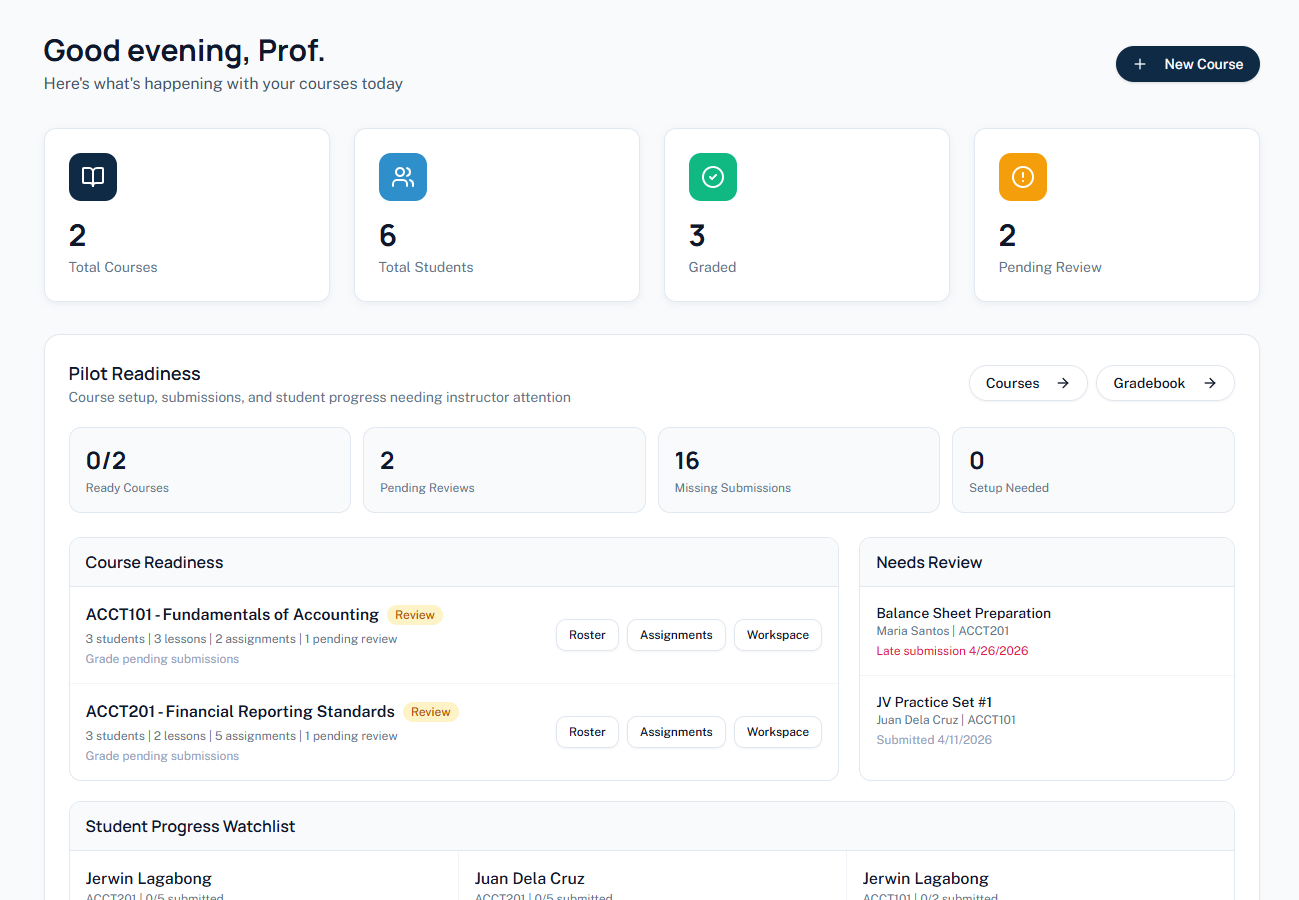Click the people icon above Total Students
The height and width of the screenshot is (900, 1299).
(x=403, y=177)
